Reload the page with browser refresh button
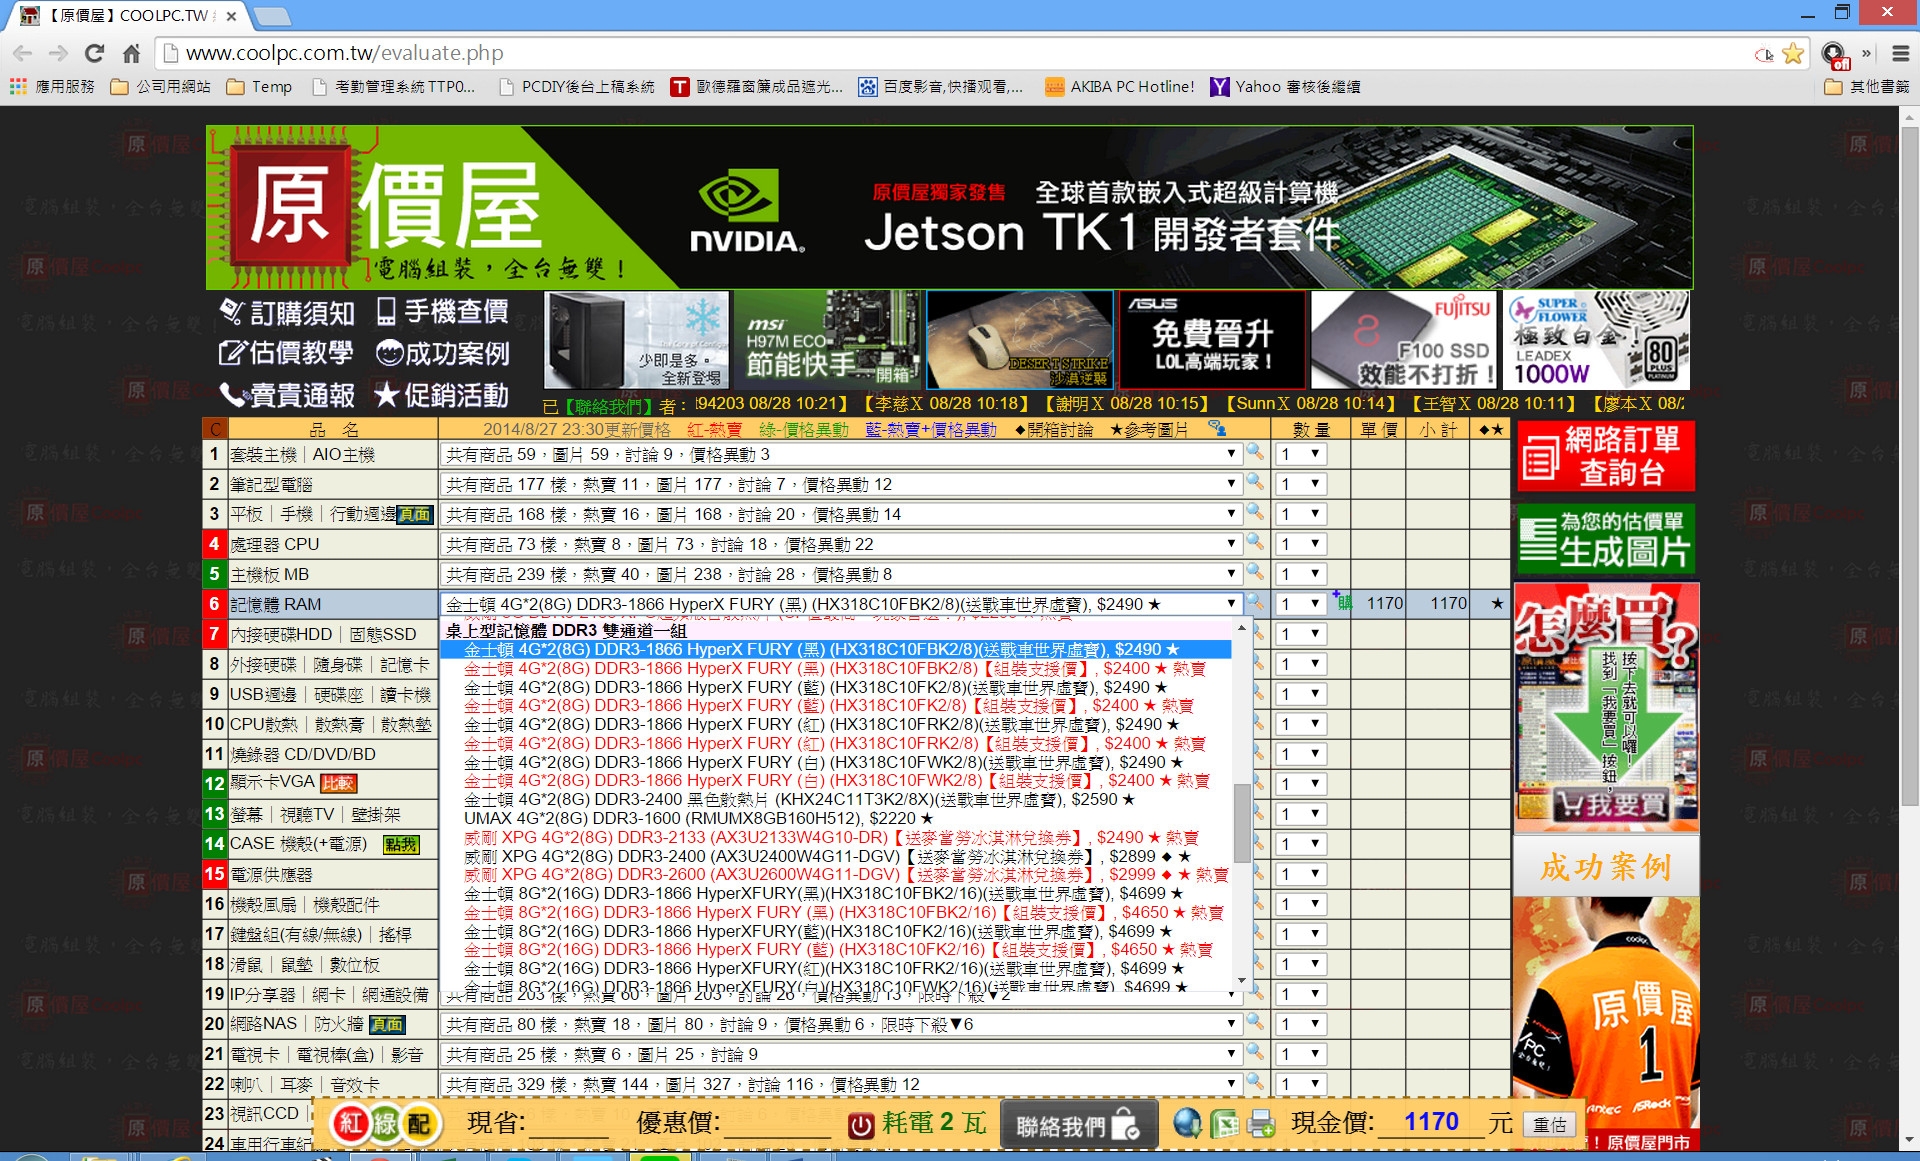1920x1161 pixels. click(x=94, y=53)
